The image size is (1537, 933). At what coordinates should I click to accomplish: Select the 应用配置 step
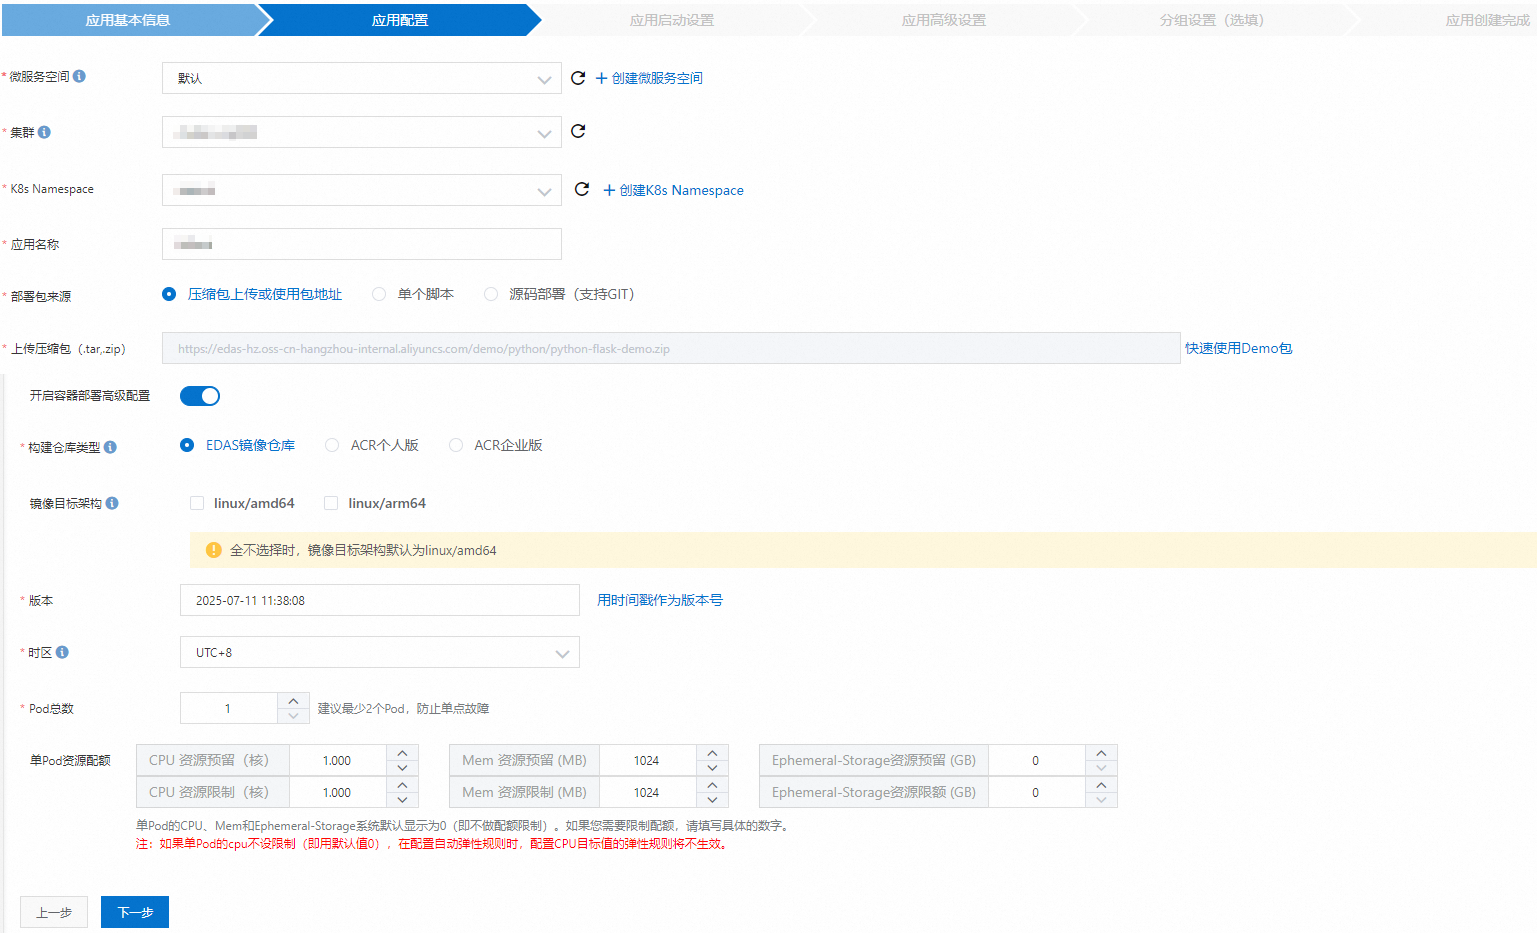pos(400,20)
